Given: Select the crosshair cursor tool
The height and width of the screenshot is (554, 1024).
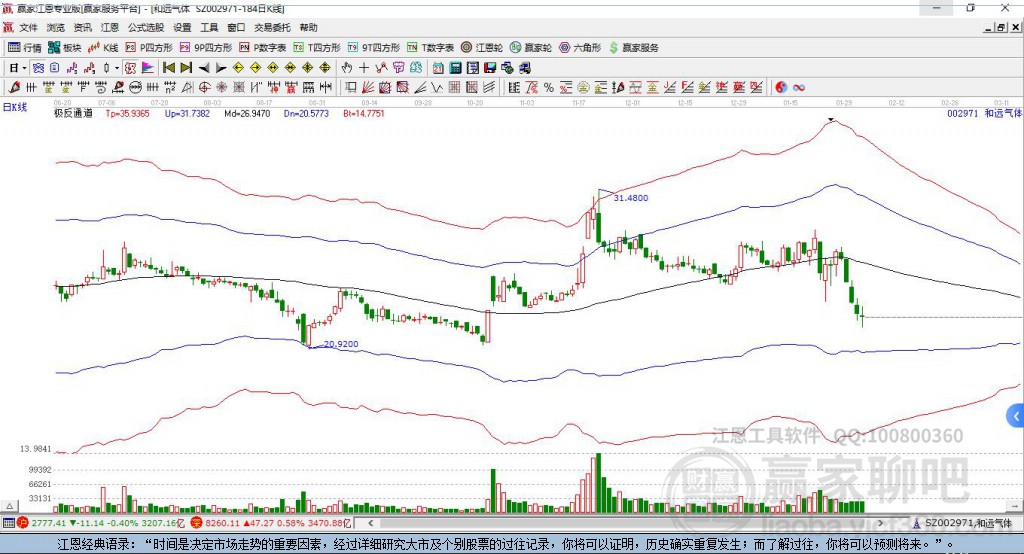Looking at the screenshot, I should pyautogui.click(x=364, y=68).
